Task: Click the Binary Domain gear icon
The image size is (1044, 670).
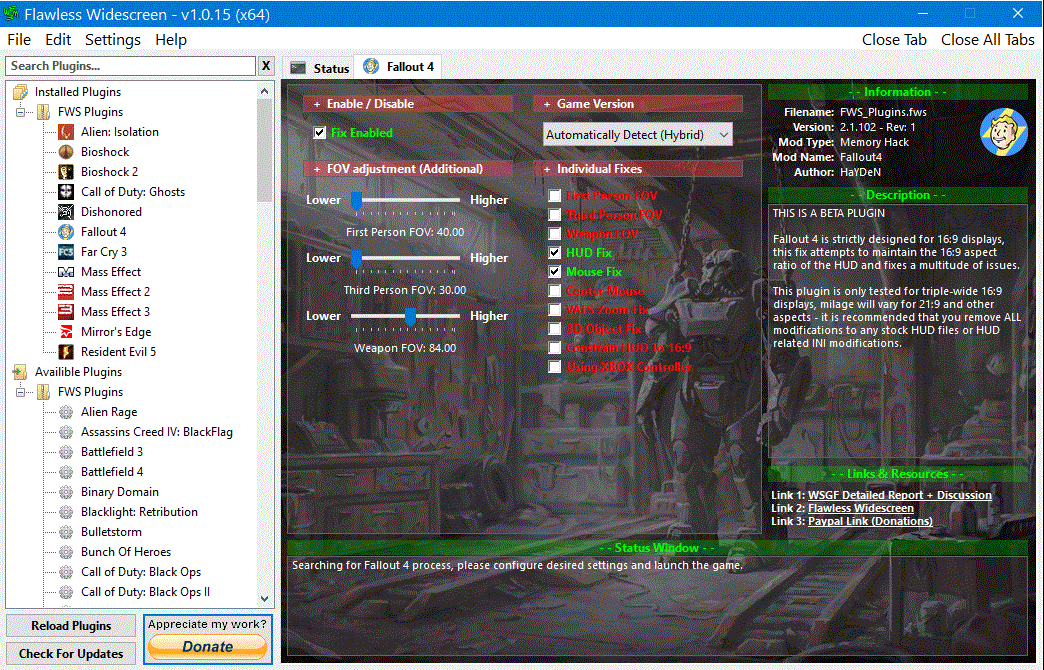Action: 66,492
